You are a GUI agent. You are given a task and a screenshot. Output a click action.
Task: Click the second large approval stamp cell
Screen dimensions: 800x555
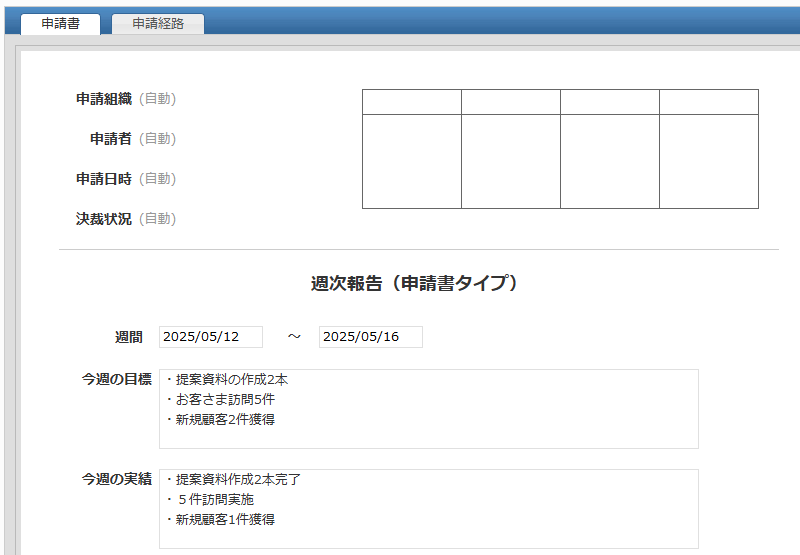point(510,161)
